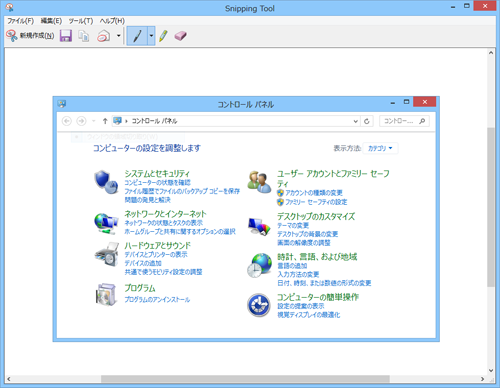Click the Hardware and Sound printer icon

tap(107, 254)
